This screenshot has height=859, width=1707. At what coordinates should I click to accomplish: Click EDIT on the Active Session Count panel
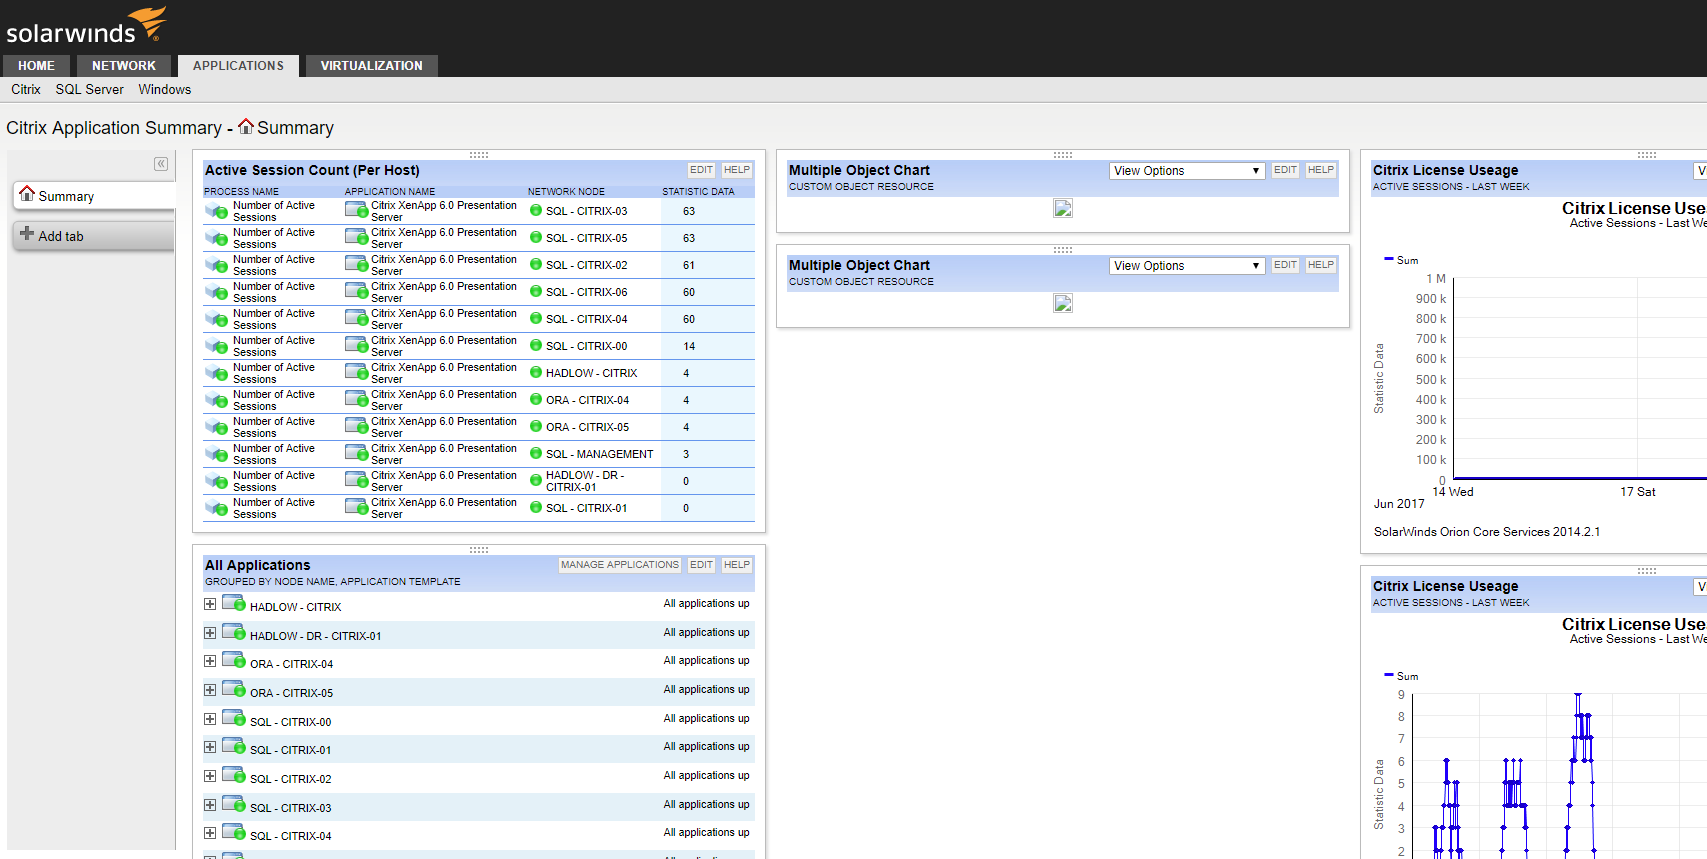(702, 170)
